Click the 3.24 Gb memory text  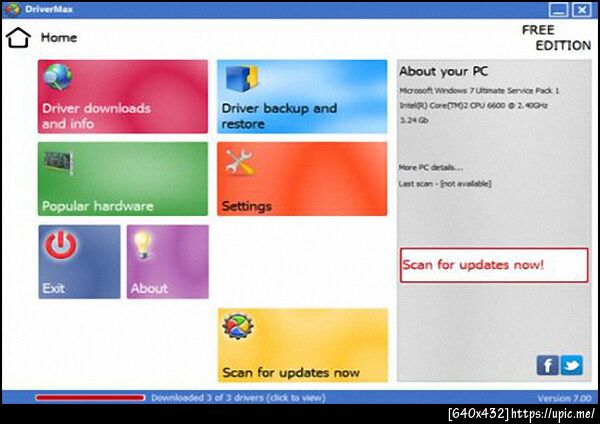tap(414, 120)
